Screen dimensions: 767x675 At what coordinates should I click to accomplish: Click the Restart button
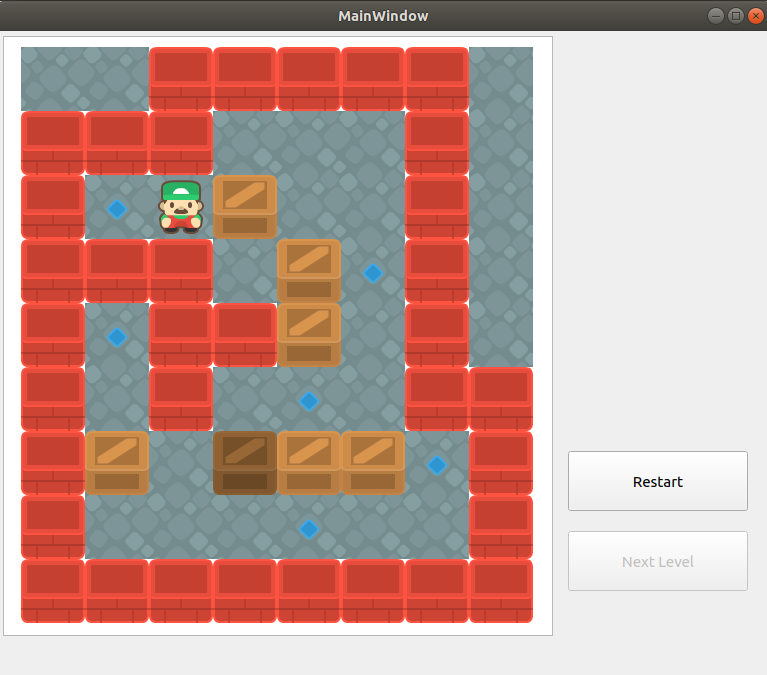pos(657,481)
